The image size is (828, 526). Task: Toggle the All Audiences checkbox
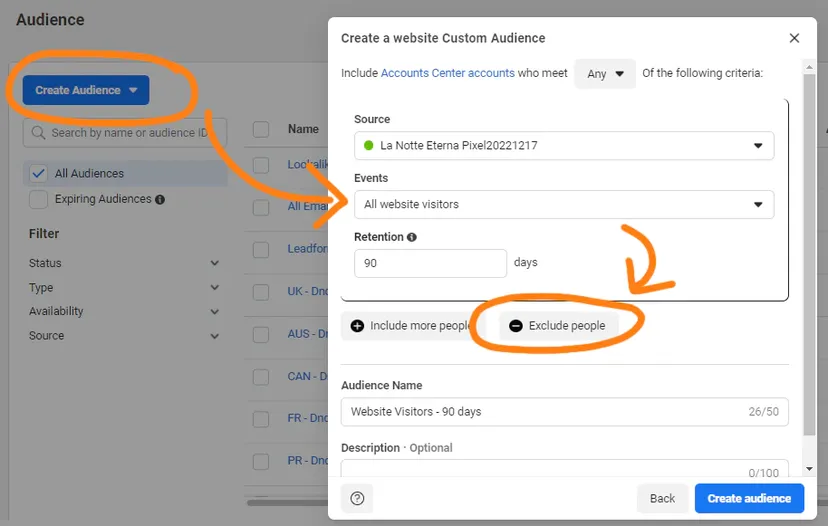[39, 173]
